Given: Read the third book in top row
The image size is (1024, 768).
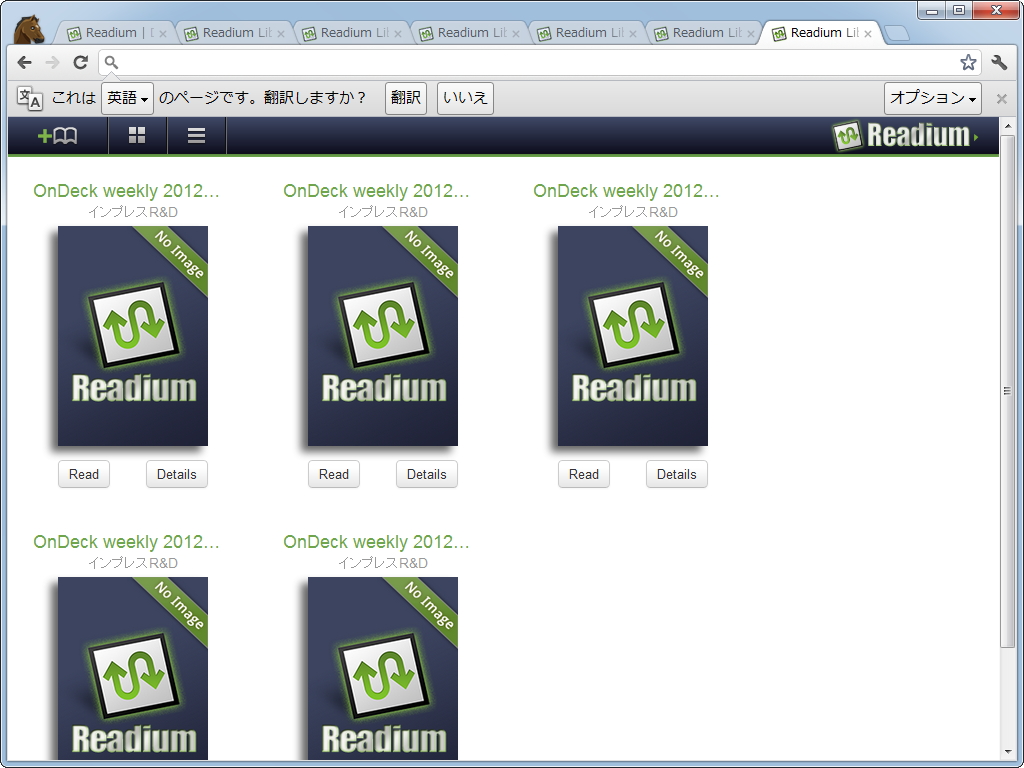Looking at the screenshot, I should (584, 474).
